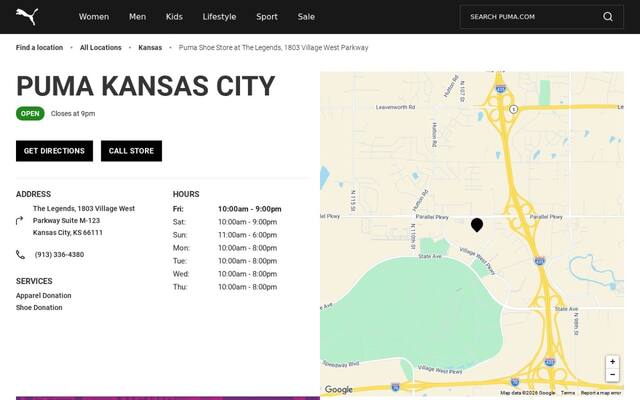Click the Saturday hours 10:00am - 9:00pm
This screenshot has width=640, height=400.
[247, 222]
